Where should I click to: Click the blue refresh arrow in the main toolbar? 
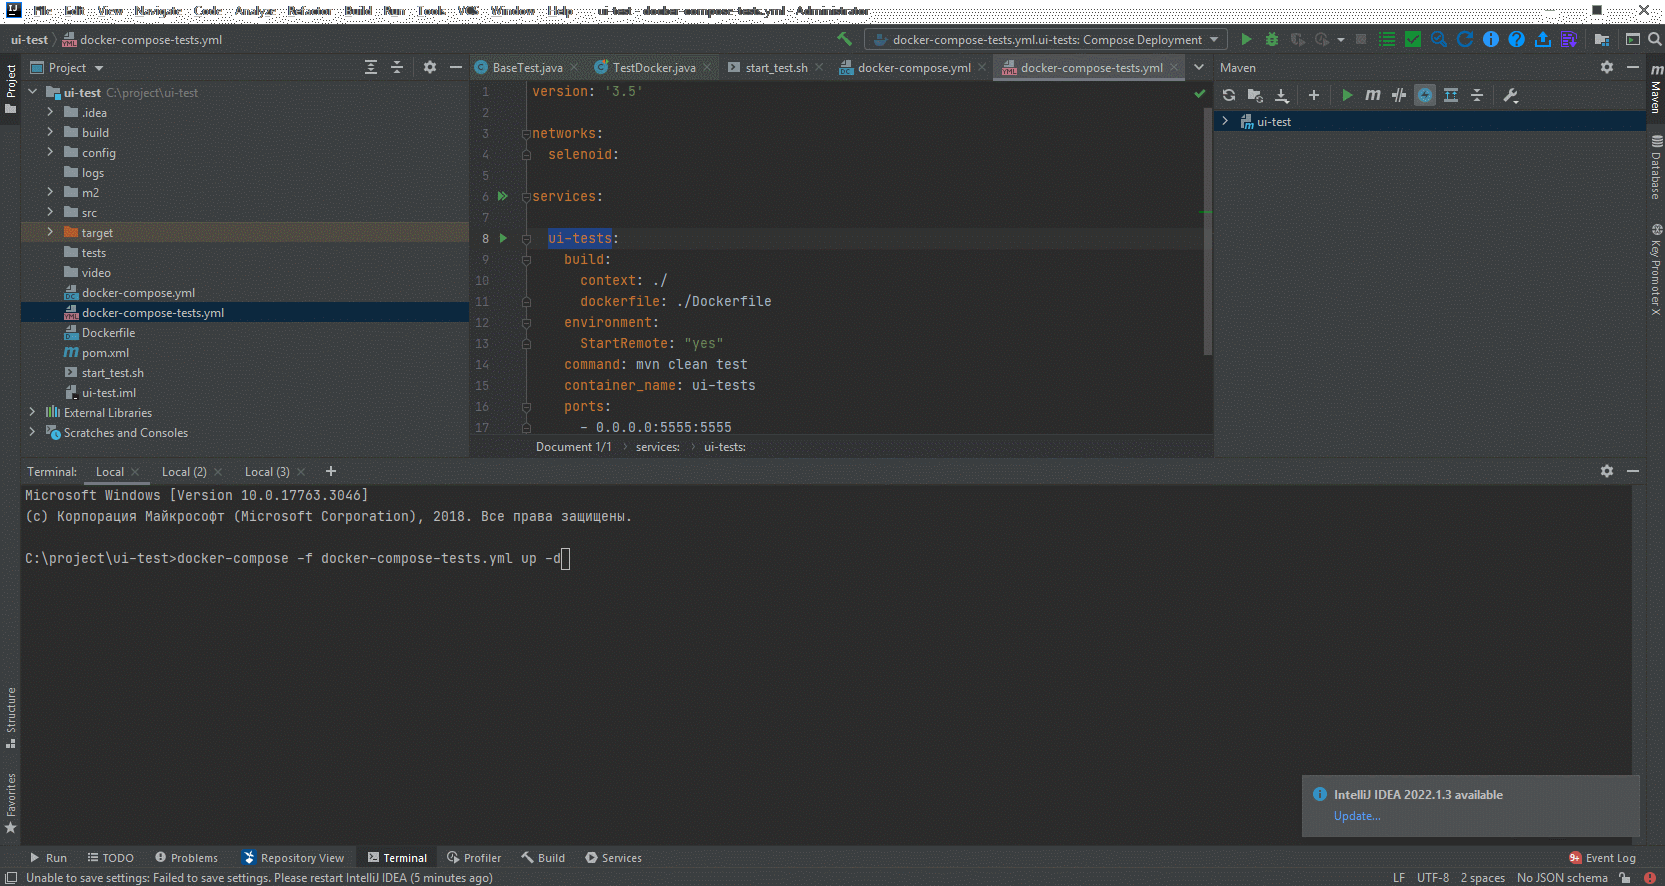click(x=1465, y=39)
